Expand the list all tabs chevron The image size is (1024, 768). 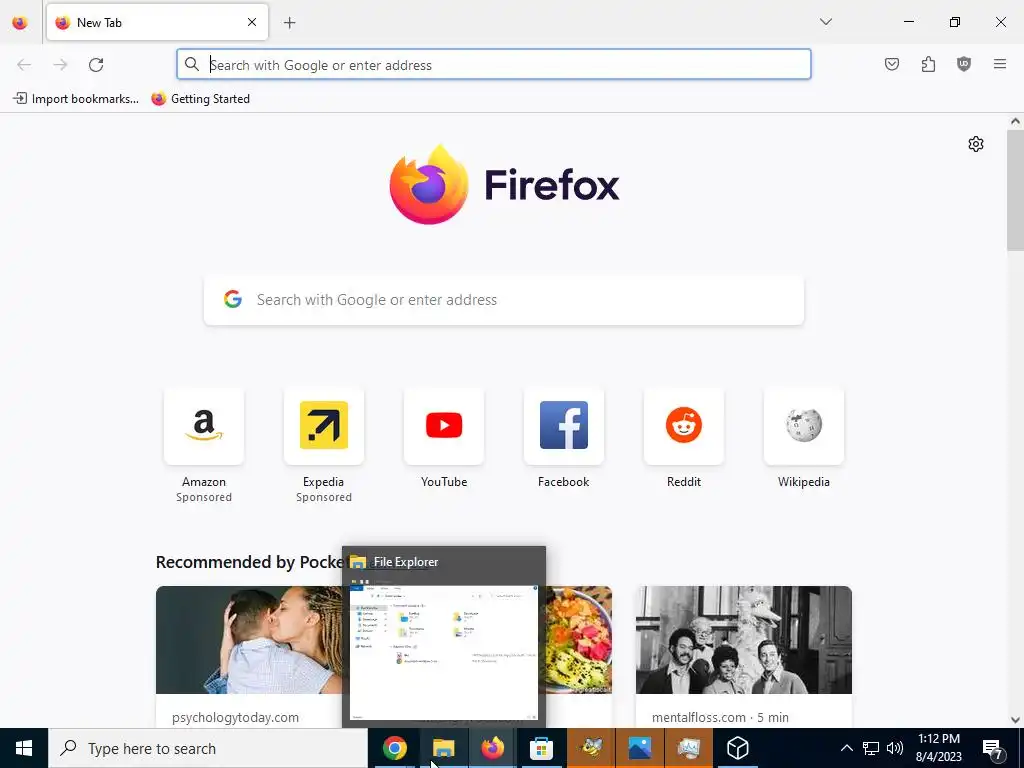click(826, 22)
